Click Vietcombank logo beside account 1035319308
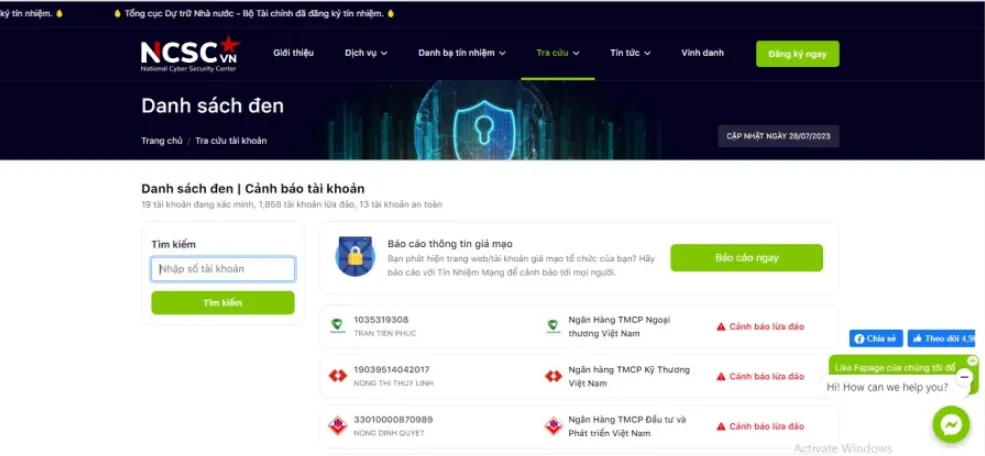The image size is (985, 456). [x=337, y=326]
